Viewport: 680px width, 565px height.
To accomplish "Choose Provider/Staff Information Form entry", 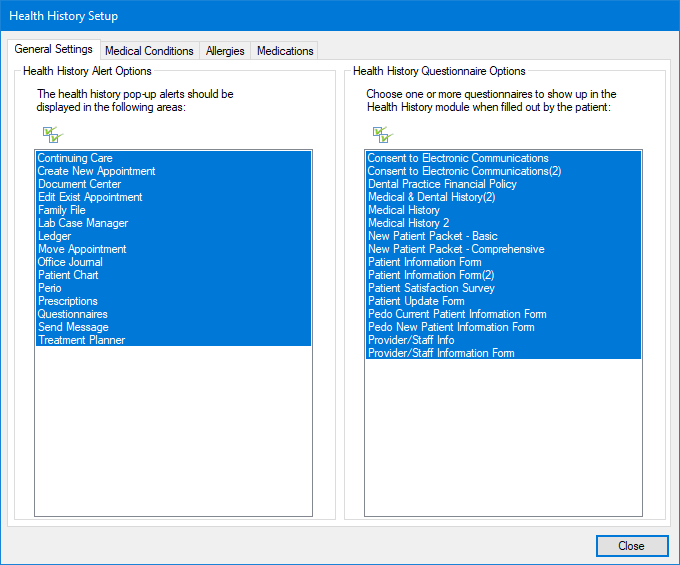I will [441, 353].
